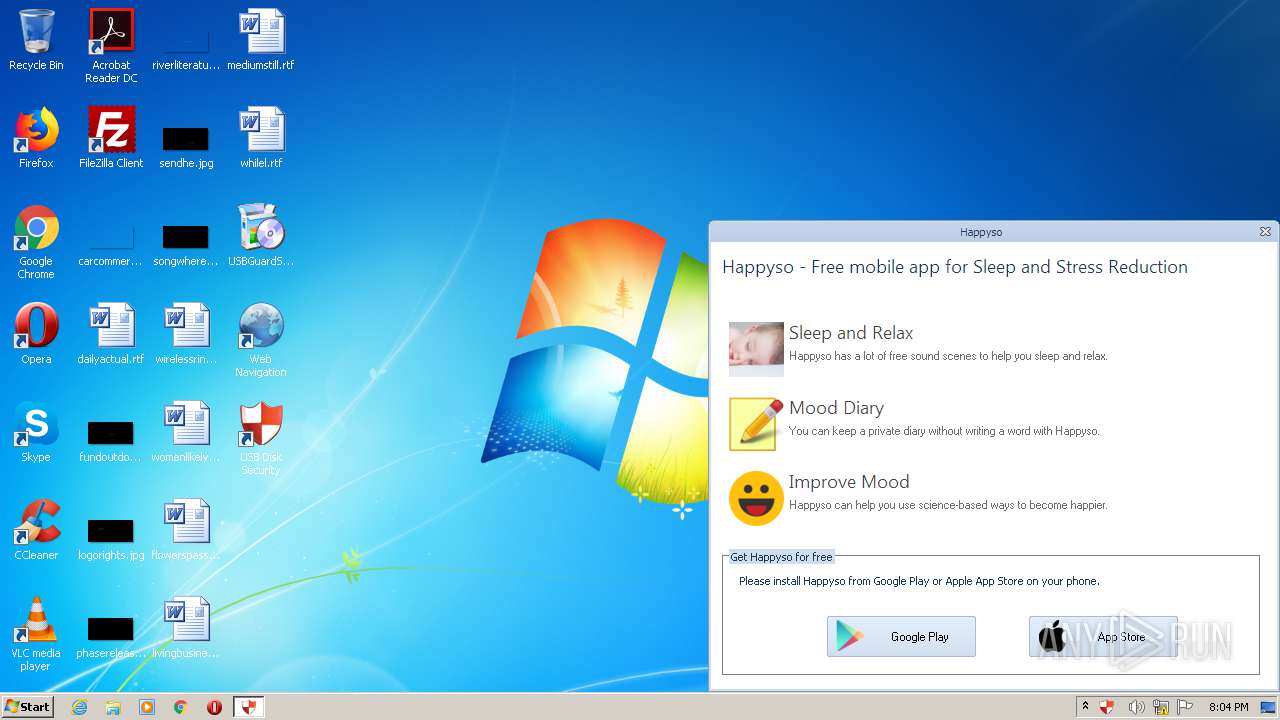
Task: Open FileZilla Client shortcut
Action: (111, 138)
